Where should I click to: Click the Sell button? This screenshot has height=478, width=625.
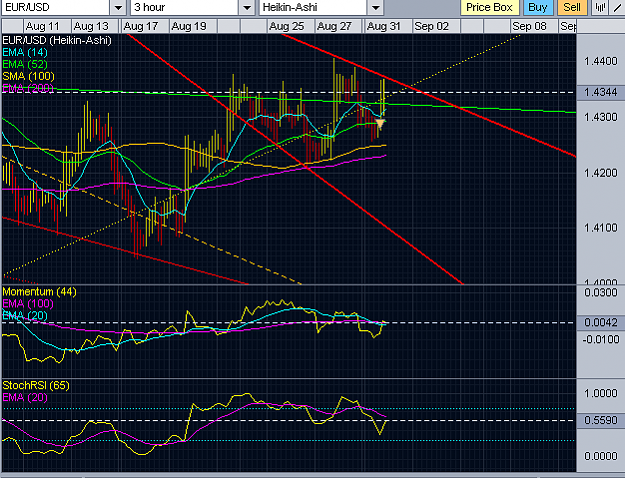coord(572,8)
